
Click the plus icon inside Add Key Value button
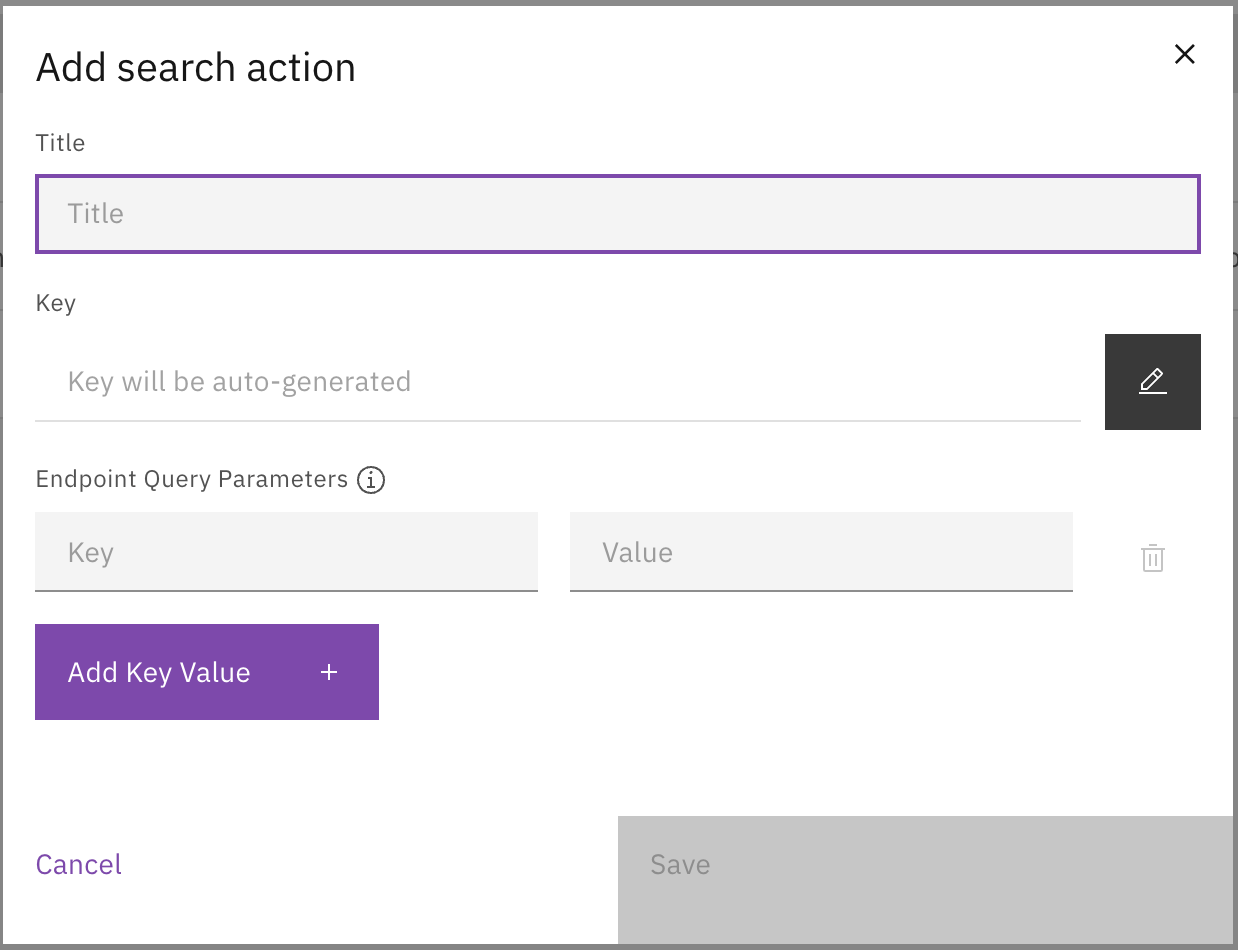pyautogui.click(x=328, y=672)
